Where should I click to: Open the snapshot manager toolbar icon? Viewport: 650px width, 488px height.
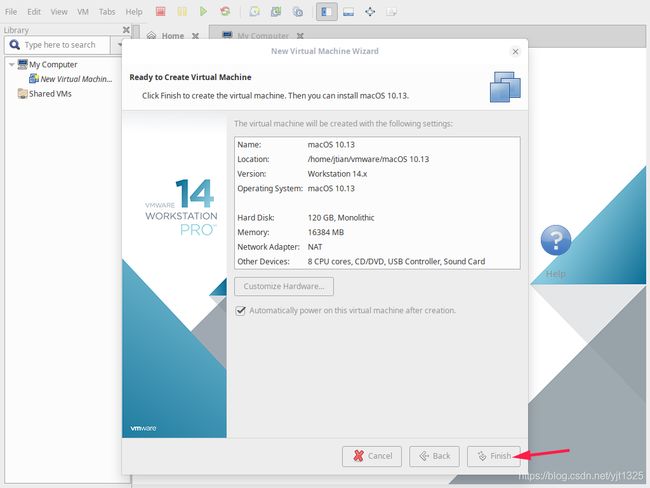coord(298,12)
